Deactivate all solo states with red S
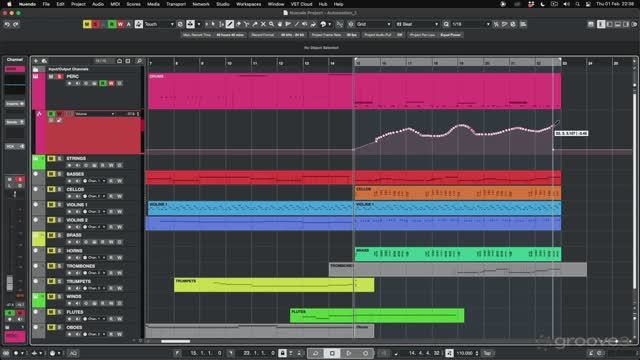Image resolution: width=640 pixels, height=360 pixels. click(95, 24)
